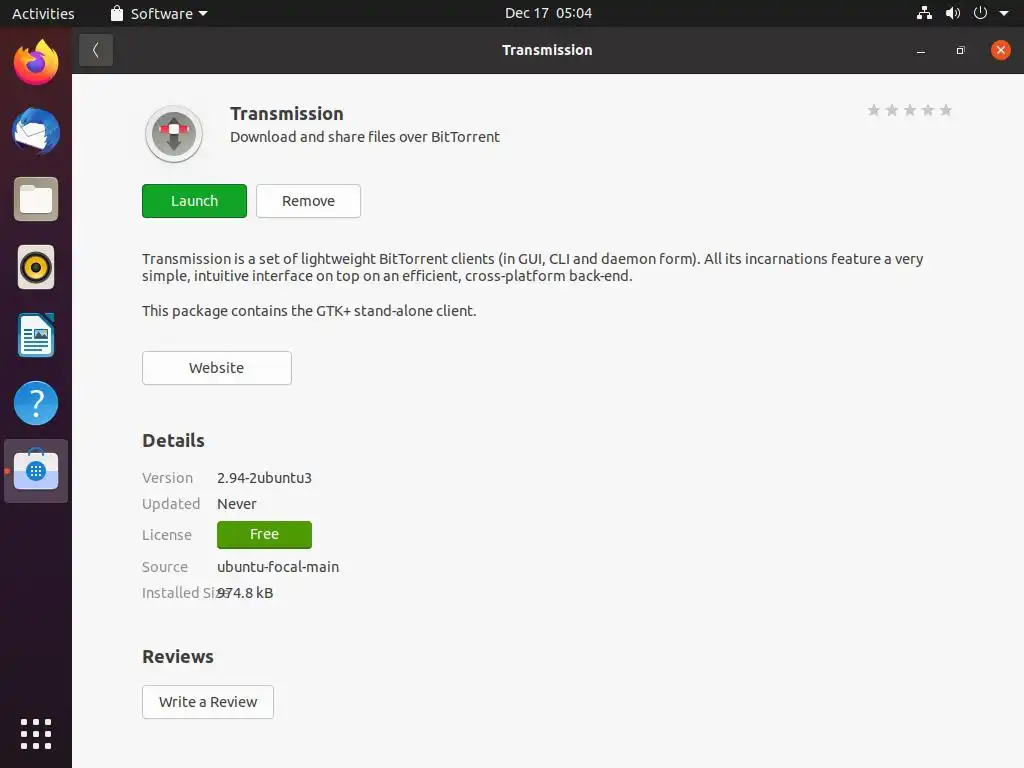Click the green Free license badge
Screen dimensions: 1024x768
point(264,535)
